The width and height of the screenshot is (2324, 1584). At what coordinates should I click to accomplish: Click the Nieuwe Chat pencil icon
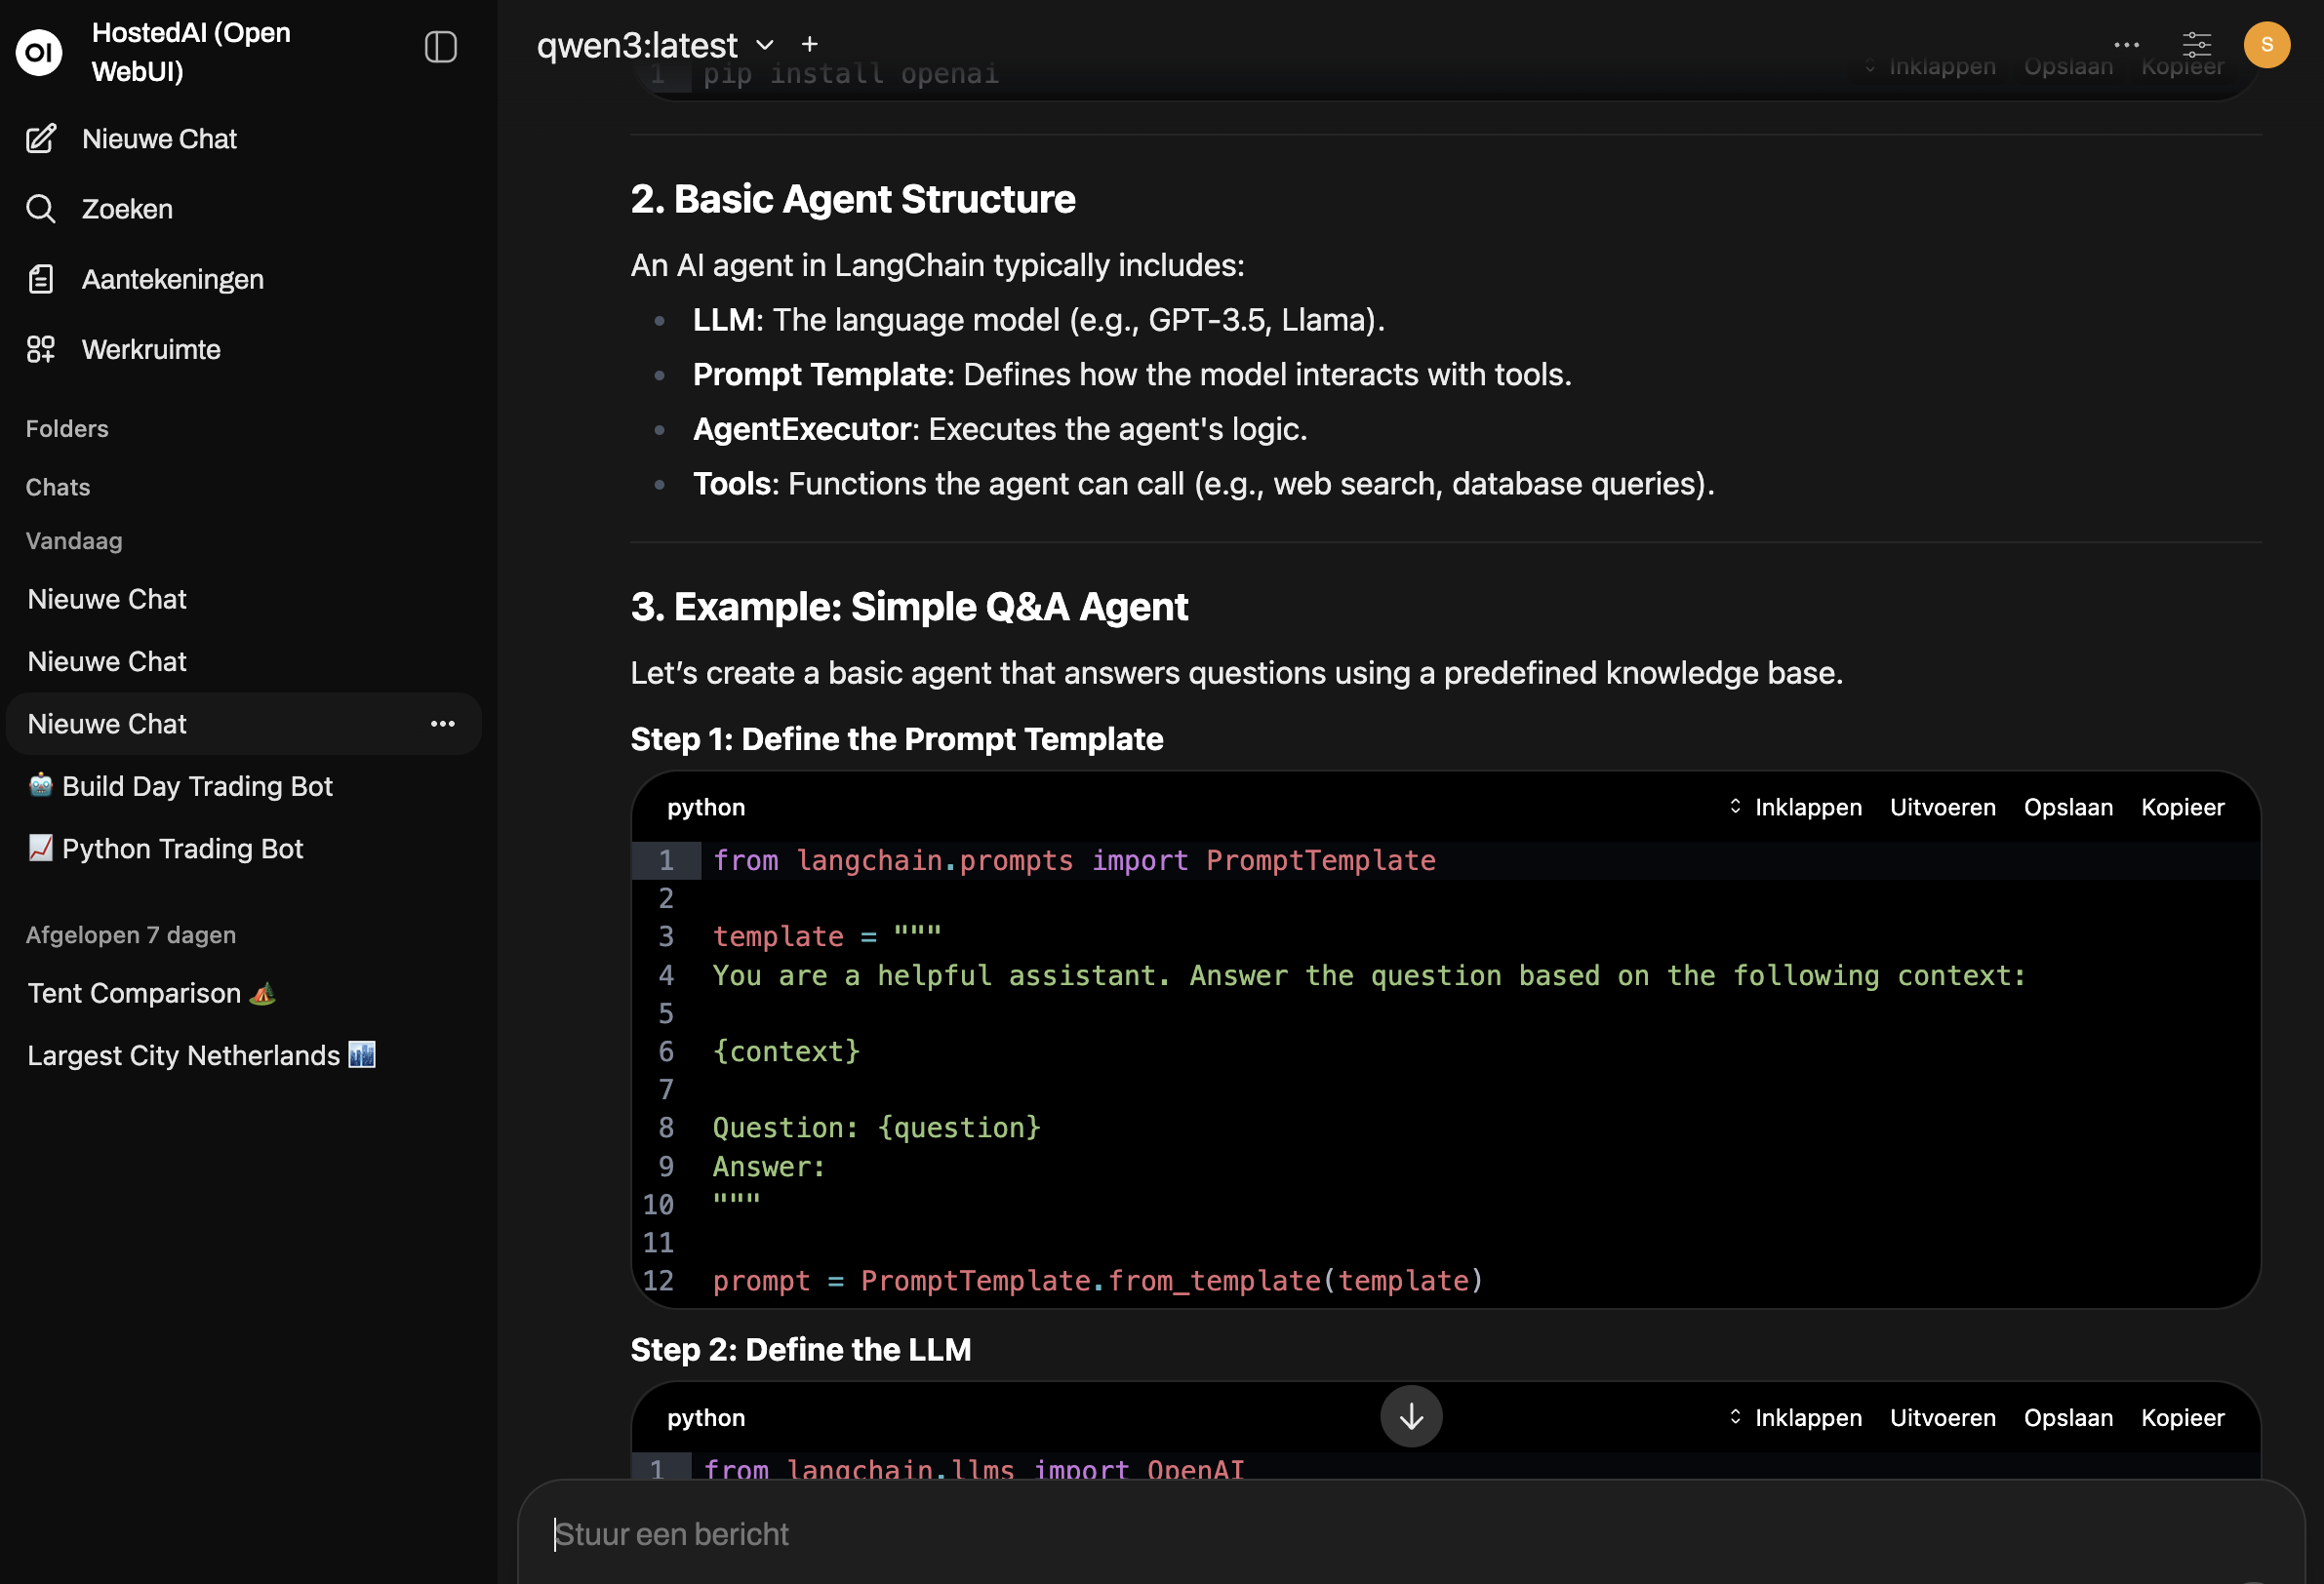(41, 139)
